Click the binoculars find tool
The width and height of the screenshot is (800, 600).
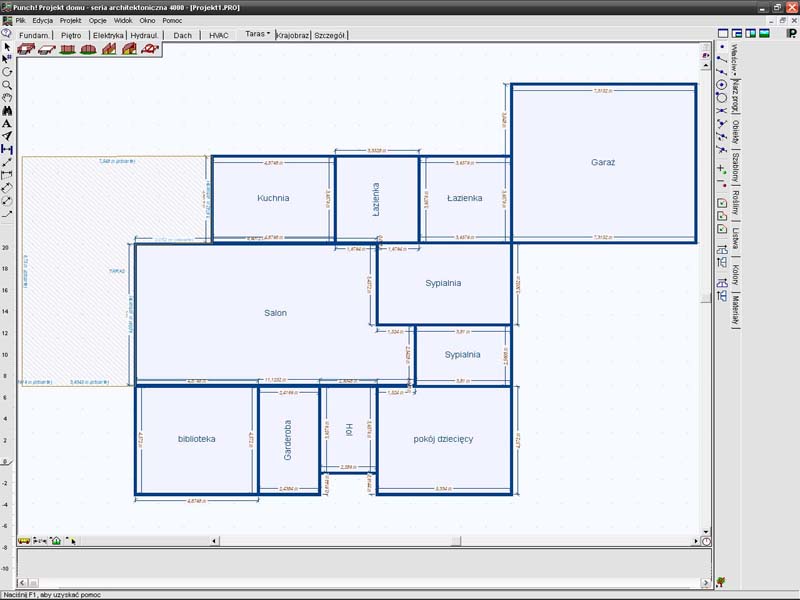7,110
